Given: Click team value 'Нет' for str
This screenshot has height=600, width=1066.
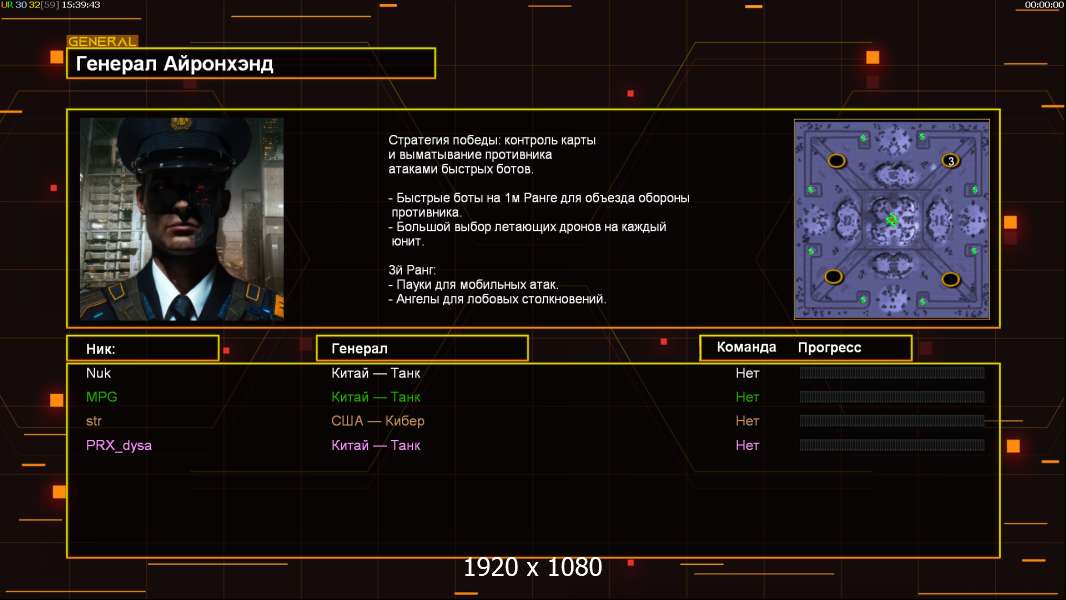Looking at the screenshot, I should pos(747,421).
